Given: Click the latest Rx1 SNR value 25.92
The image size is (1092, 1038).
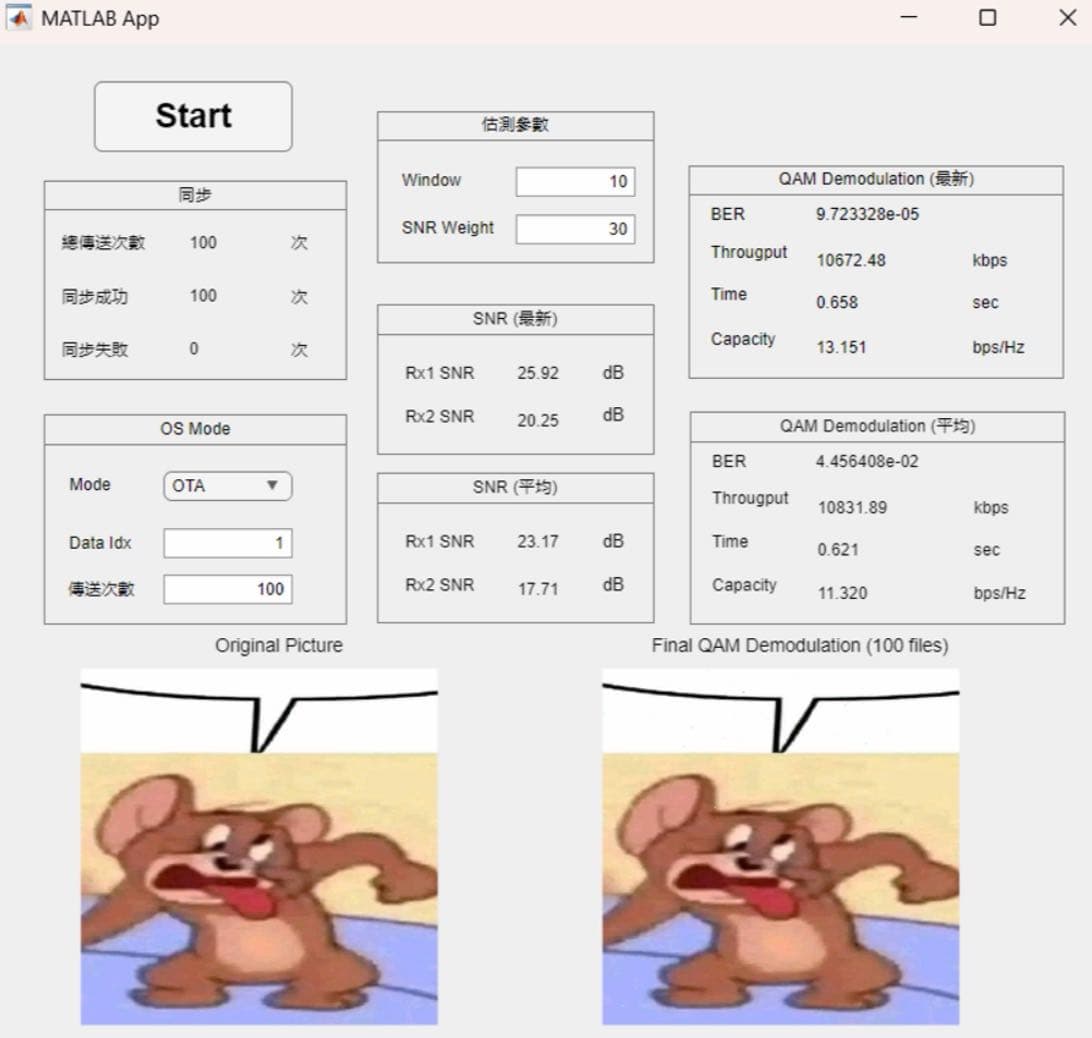Looking at the screenshot, I should coord(538,373).
